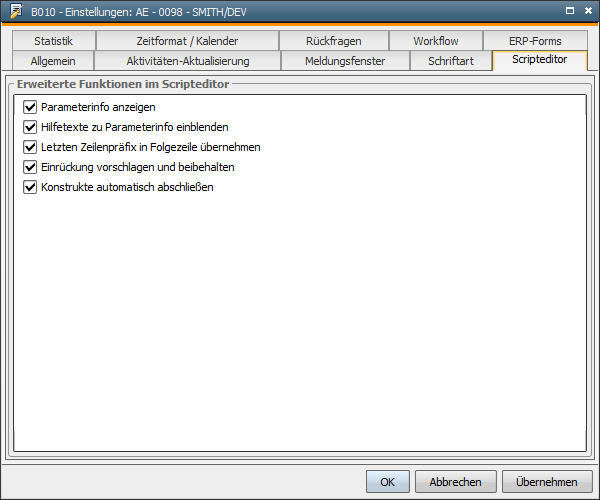Viewport: 600px width, 500px height.
Task: Disable Hilfetexte zu Parameterinfo einblenden
Action: pos(30,127)
